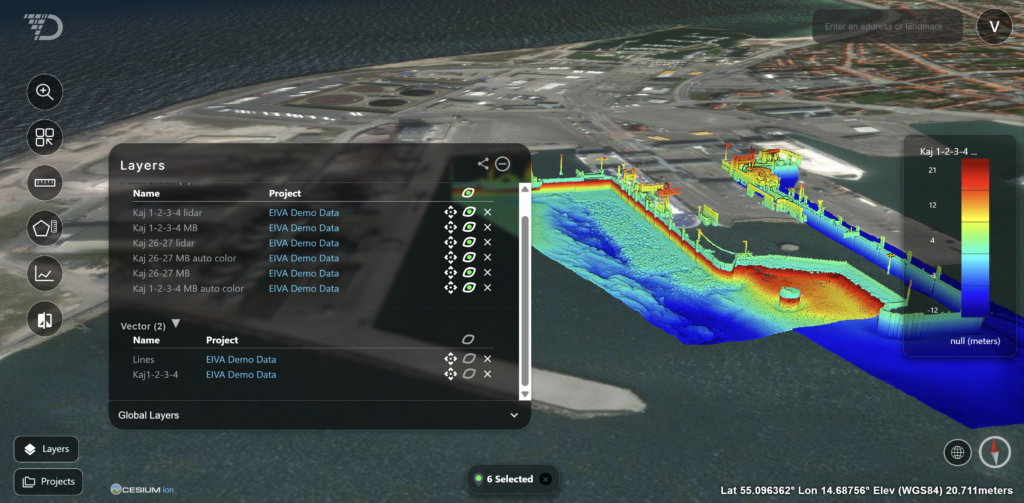This screenshot has height=503, width=1024.
Task: Select the polygon area measure tool
Action: [44, 229]
